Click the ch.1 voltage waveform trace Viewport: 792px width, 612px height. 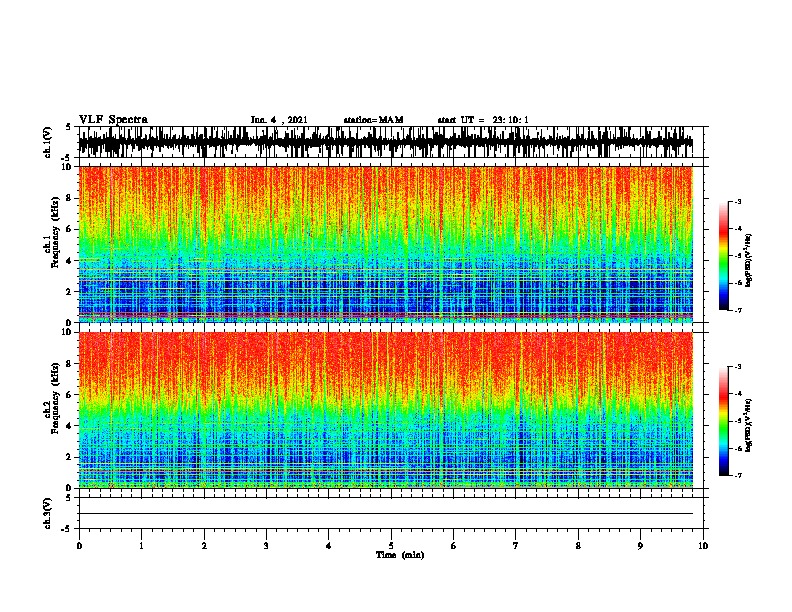click(386, 142)
